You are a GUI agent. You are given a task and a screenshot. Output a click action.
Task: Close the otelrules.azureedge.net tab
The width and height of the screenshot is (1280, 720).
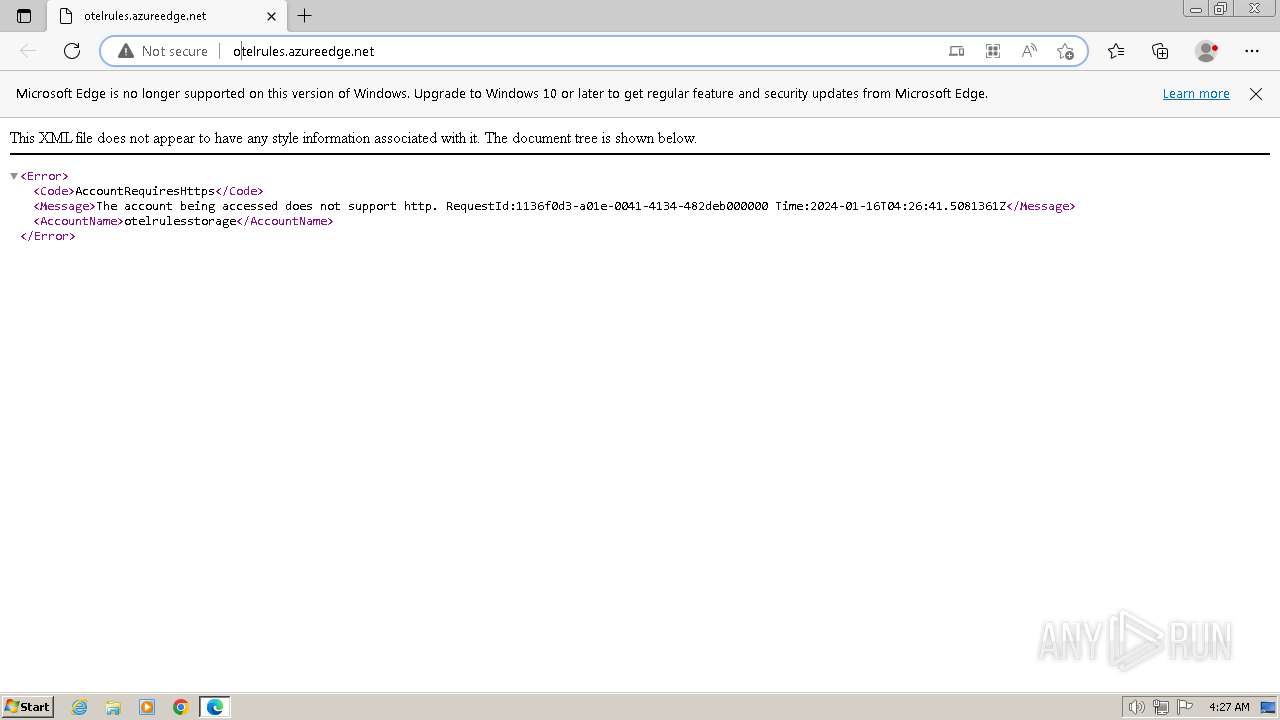(x=271, y=16)
